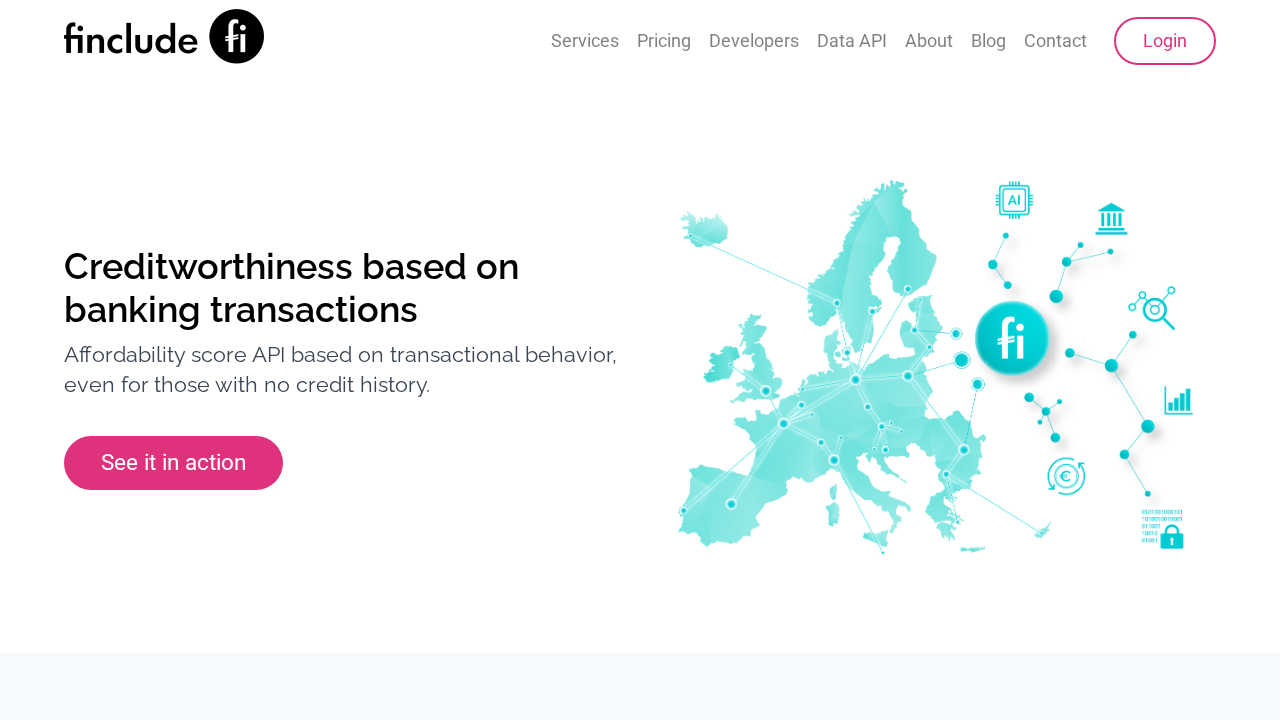
Task: Click the finclude logo icon
Action: [x=237, y=35]
